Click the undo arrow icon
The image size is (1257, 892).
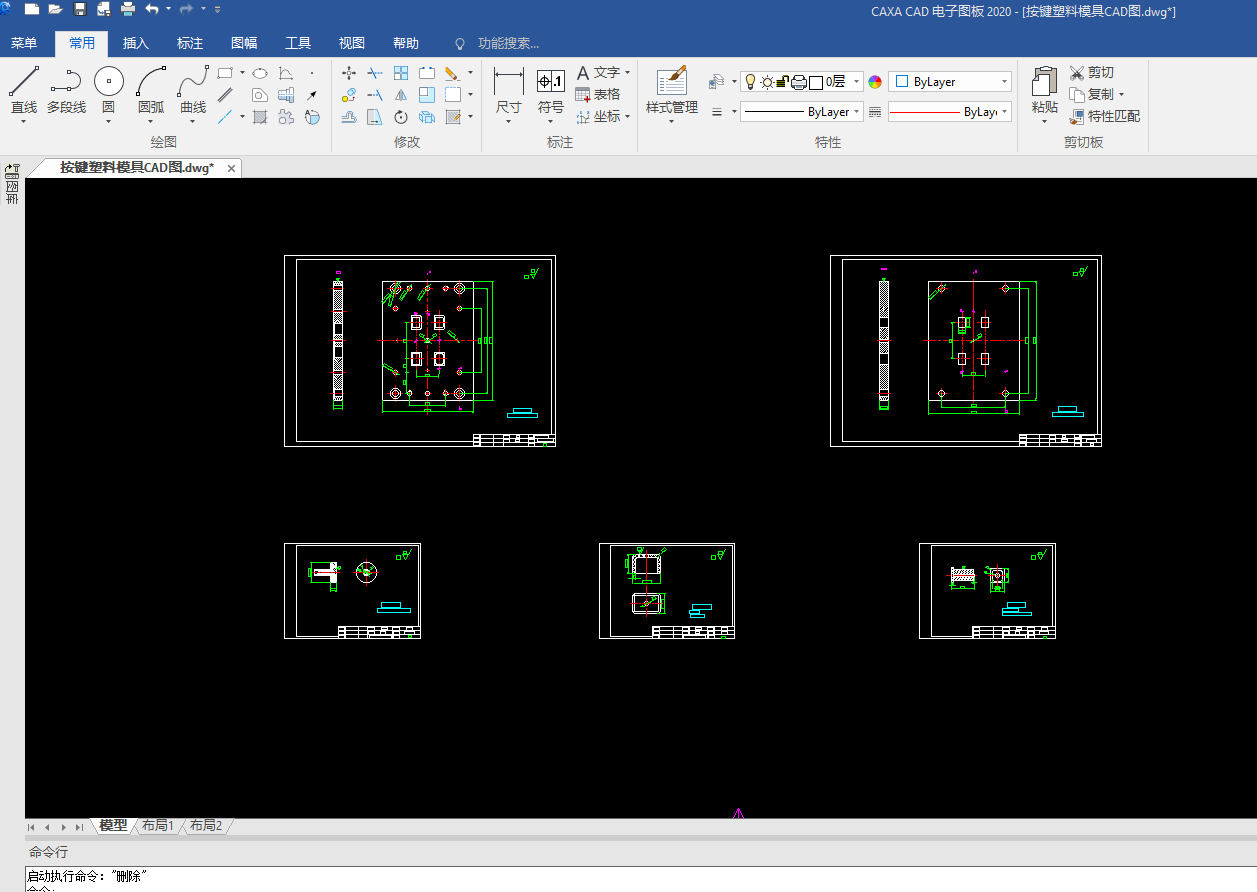[152, 9]
